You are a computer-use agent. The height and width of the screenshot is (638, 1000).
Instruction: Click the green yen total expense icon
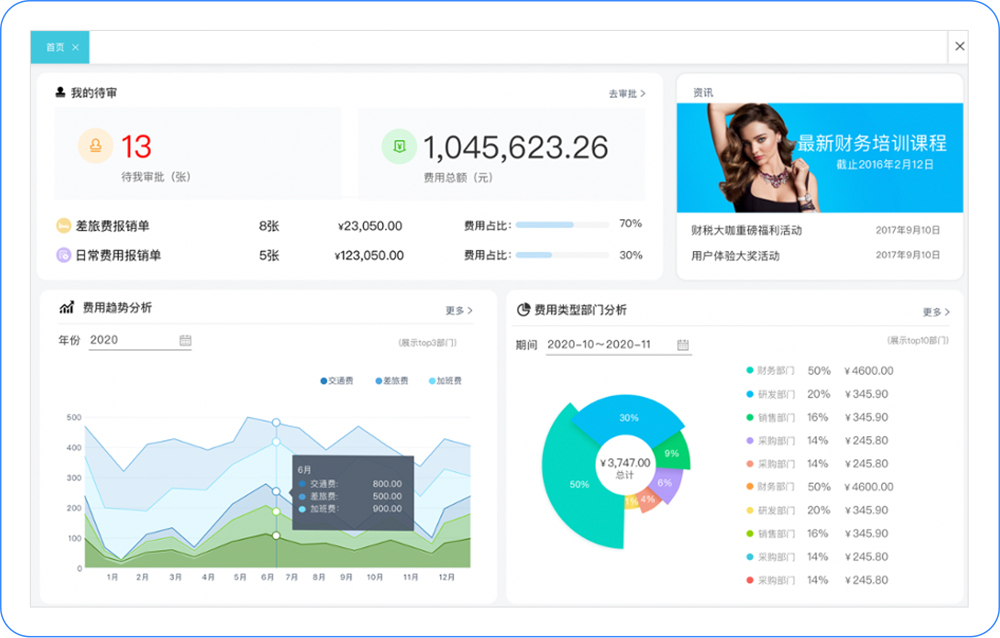coord(399,147)
